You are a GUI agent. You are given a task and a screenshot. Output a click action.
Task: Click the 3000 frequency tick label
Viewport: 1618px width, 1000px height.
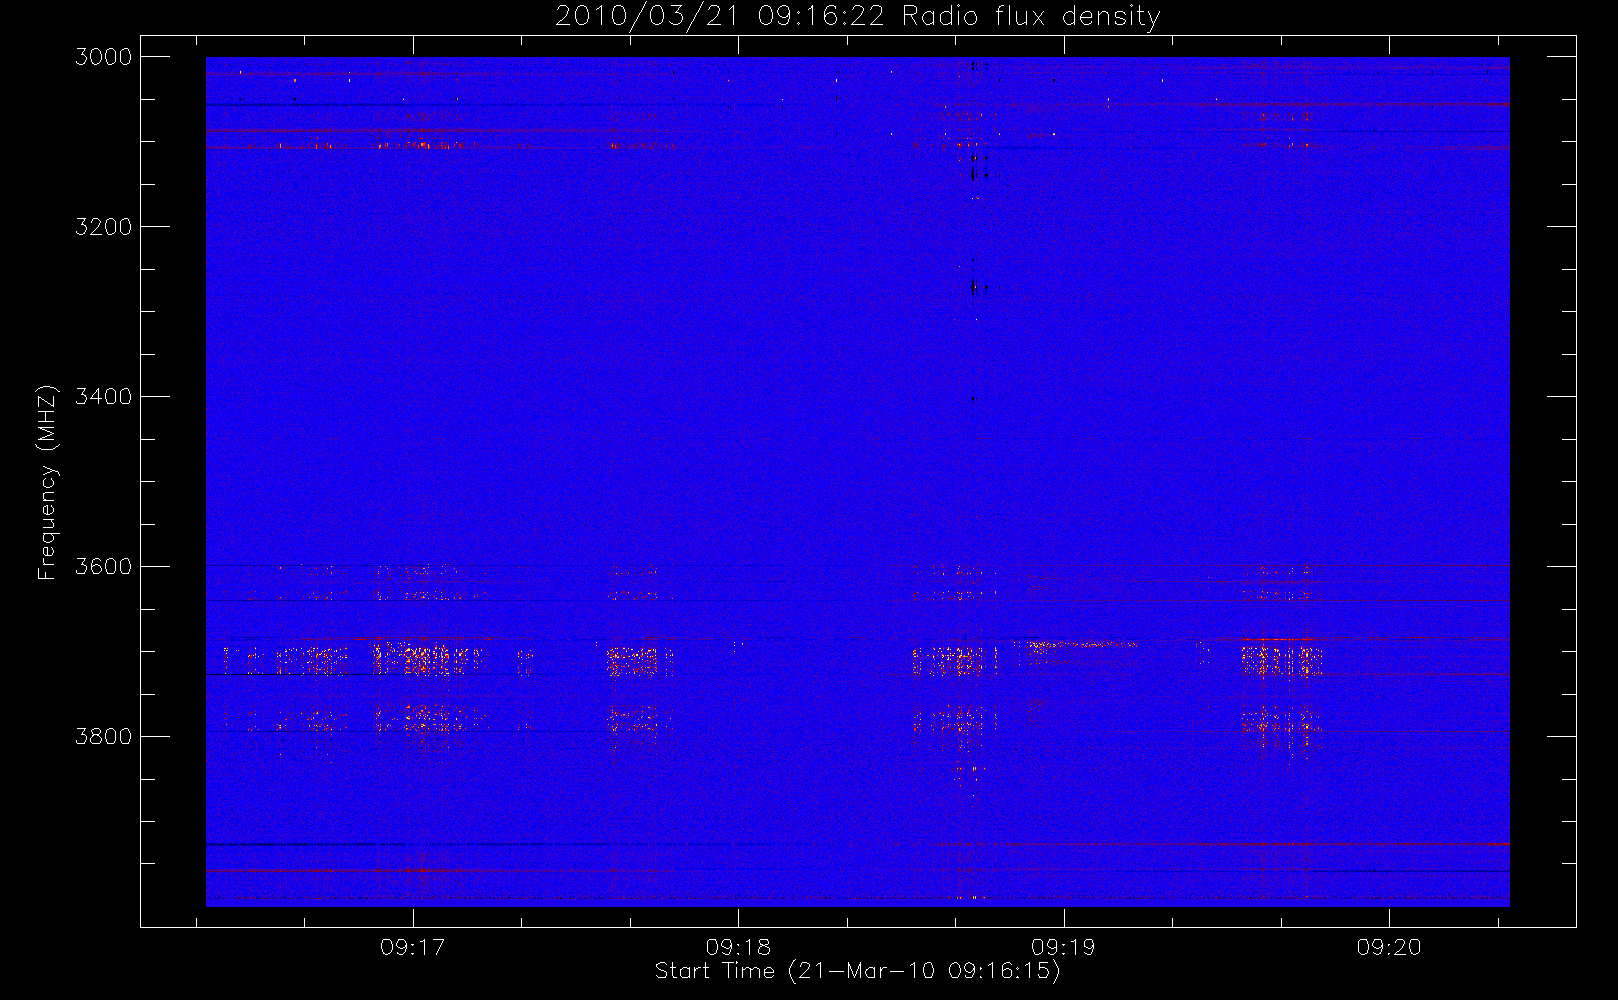pos(104,57)
